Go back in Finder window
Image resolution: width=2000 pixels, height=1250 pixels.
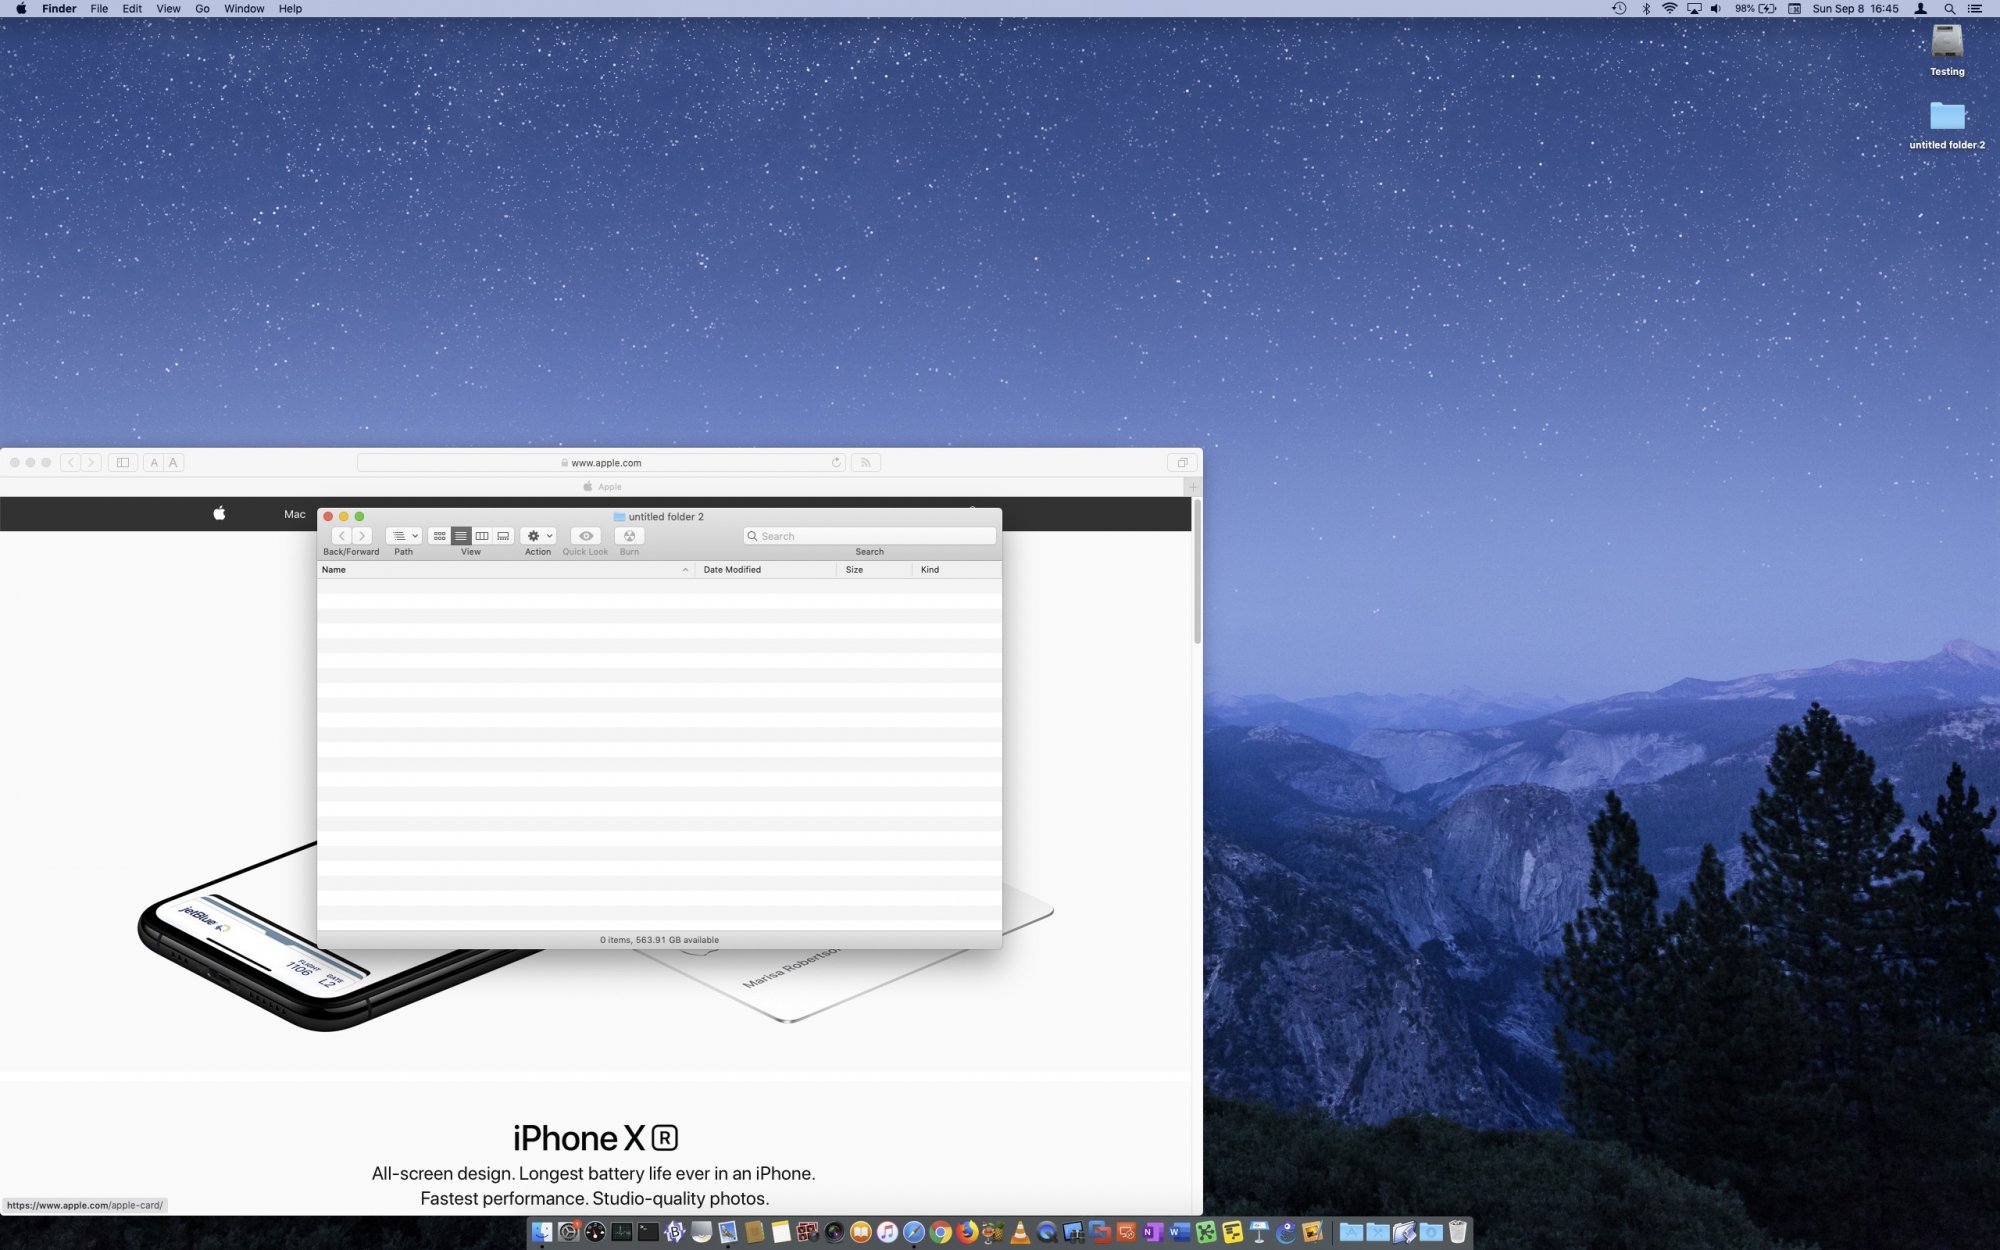[x=341, y=536]
